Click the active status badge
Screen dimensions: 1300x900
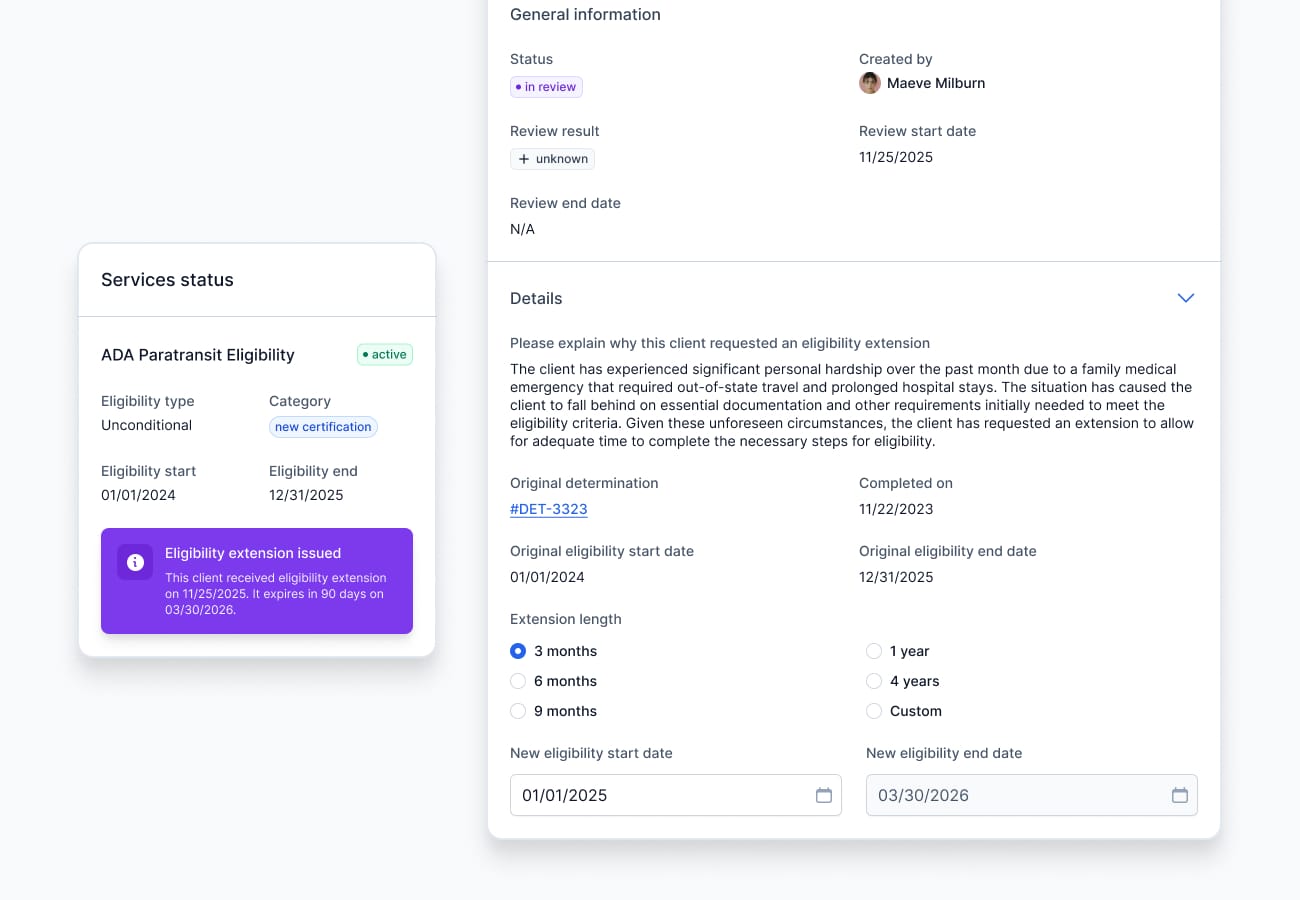tap(385, 354)
